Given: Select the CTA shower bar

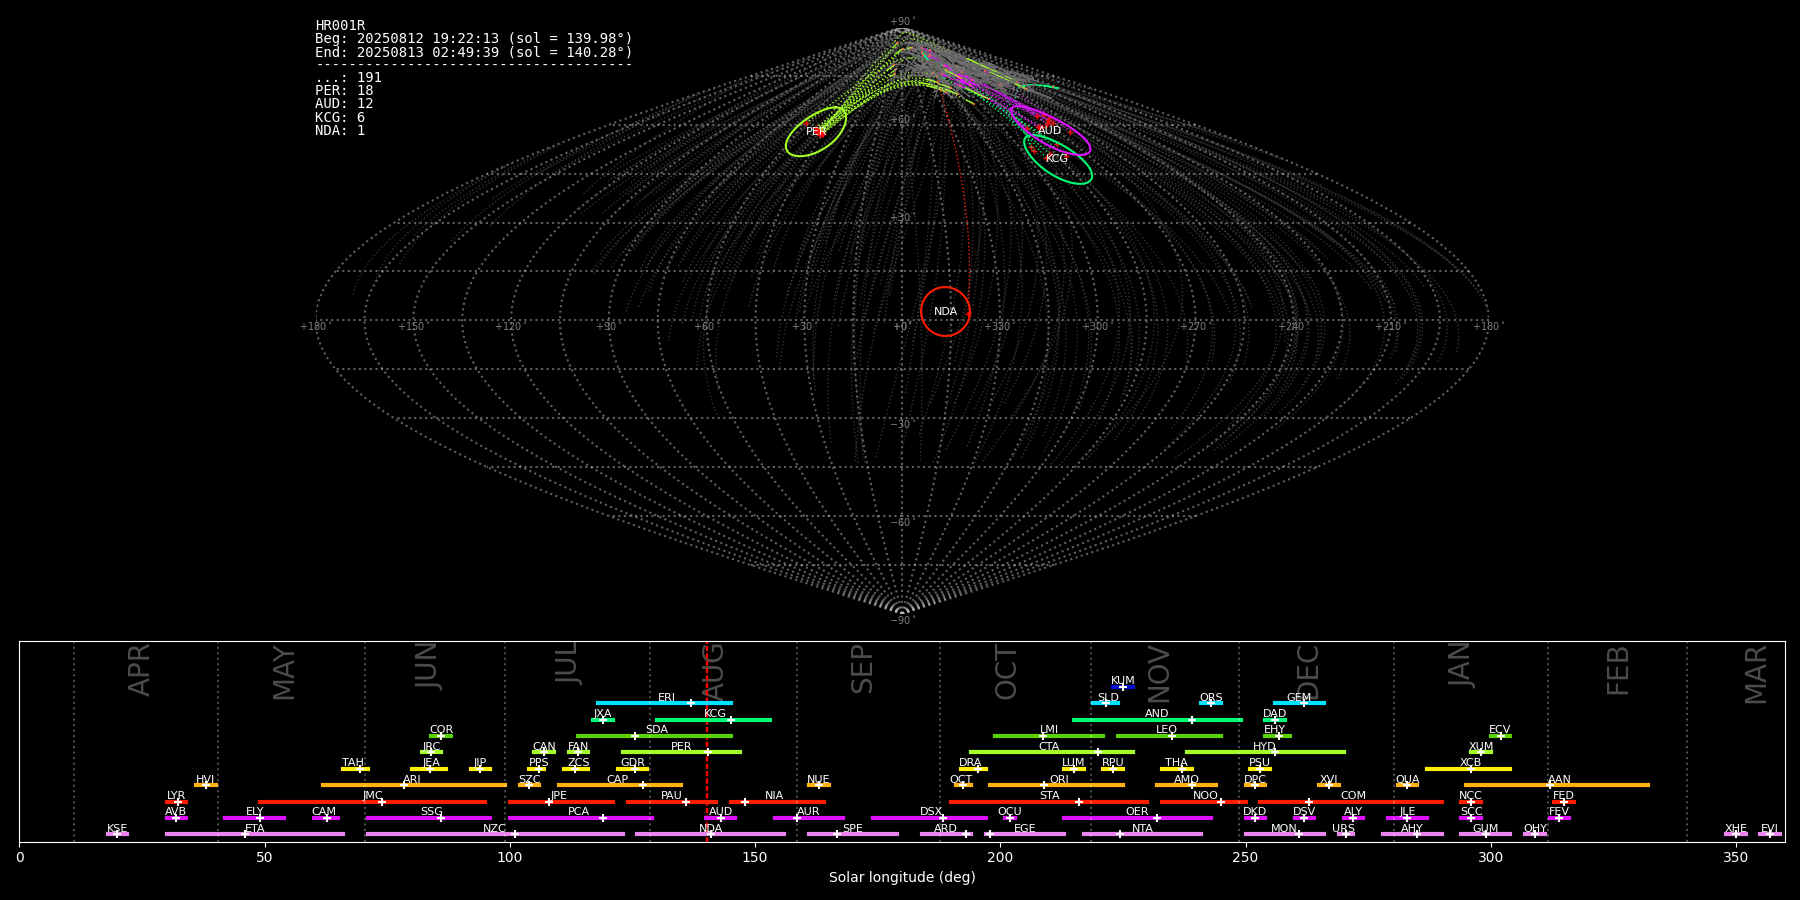Looking at the screenshot, I should pos(1052,752).
